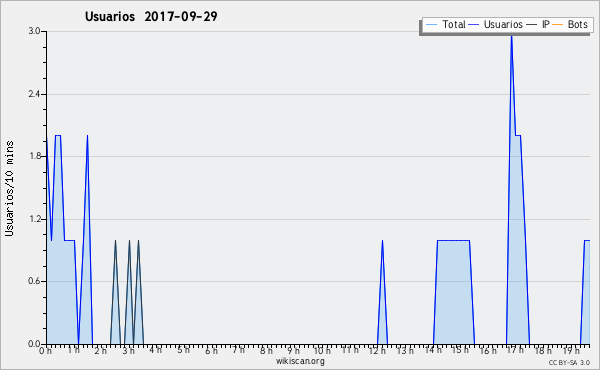Click the '14 h' x-axis label

[x=433, y=350]
